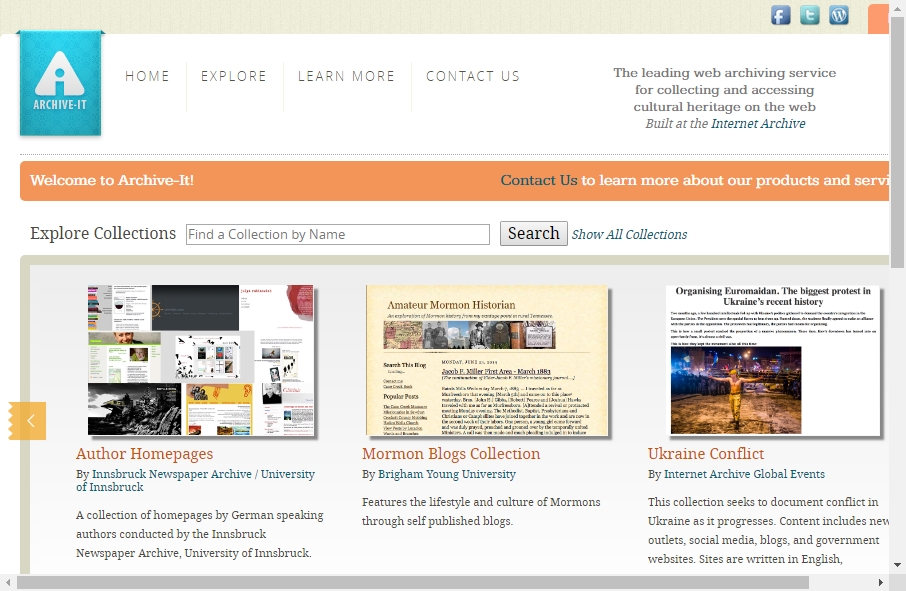
Task: Go to the HOME menu item
Action: (147, 76)
